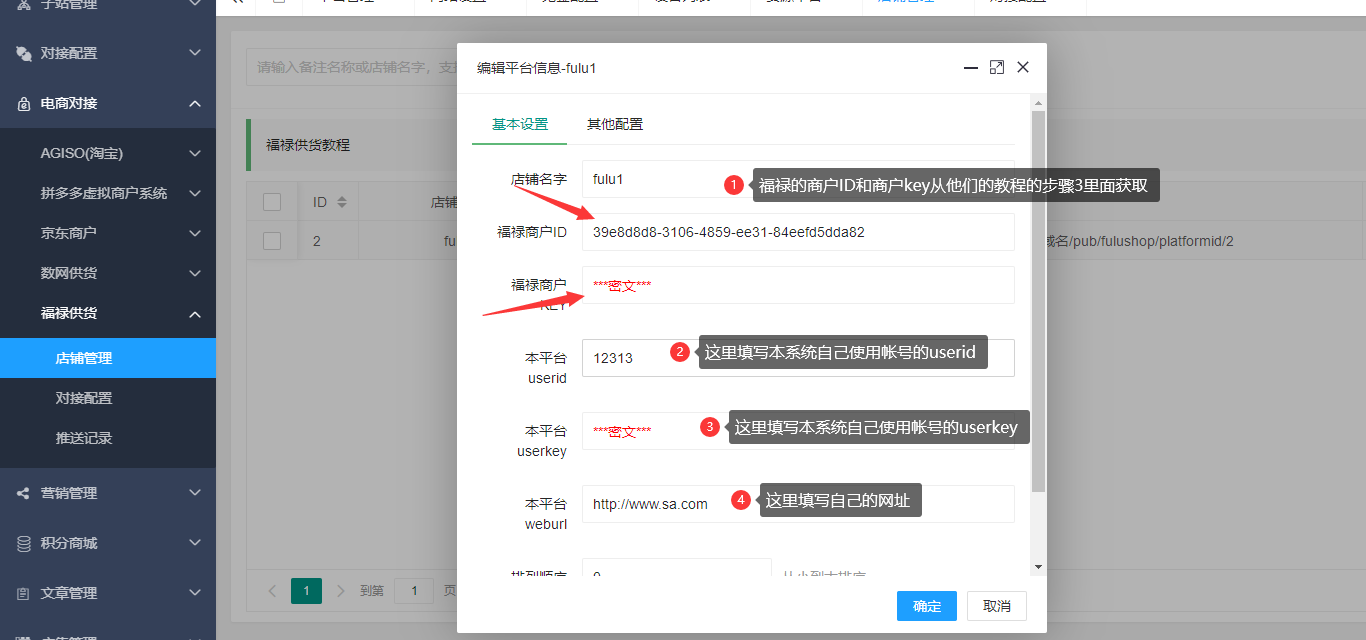Click next page arrow
The image size is (1366, 640).
(x=341, y=591)
